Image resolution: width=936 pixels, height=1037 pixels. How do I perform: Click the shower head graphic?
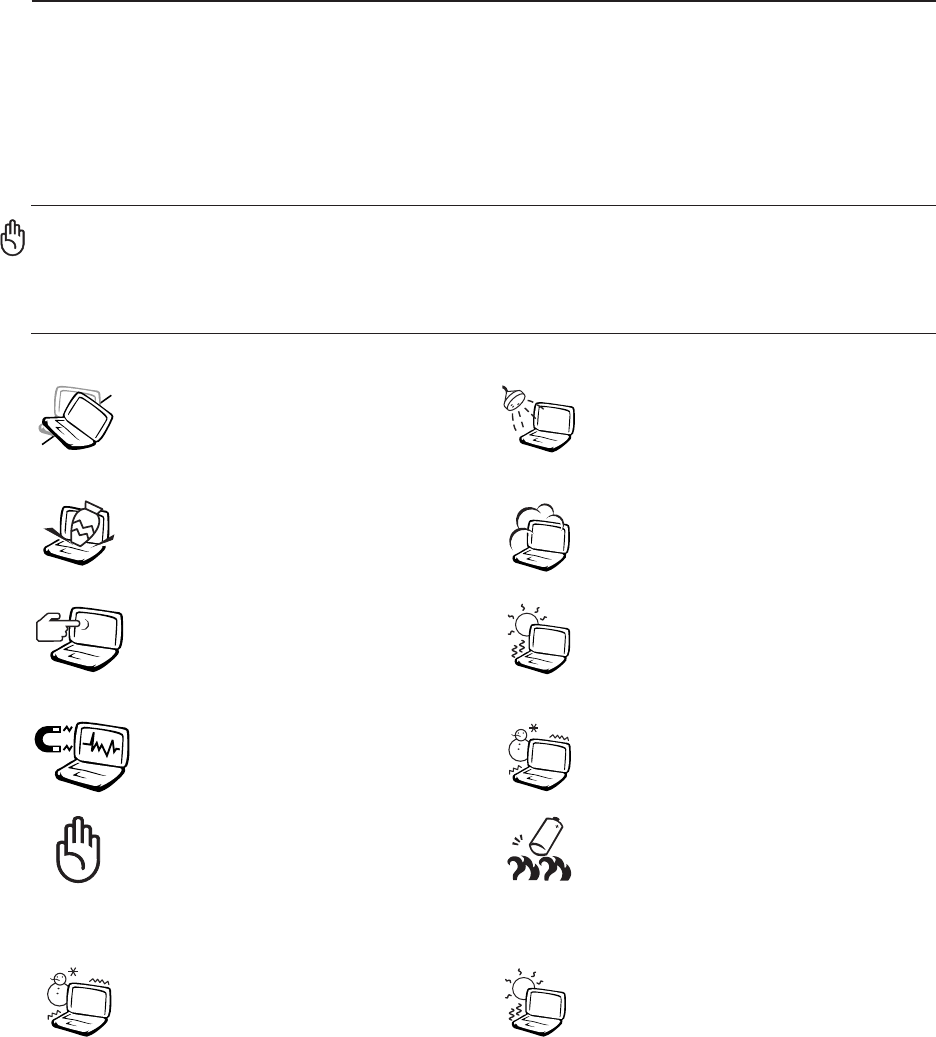tap(513, 397)
